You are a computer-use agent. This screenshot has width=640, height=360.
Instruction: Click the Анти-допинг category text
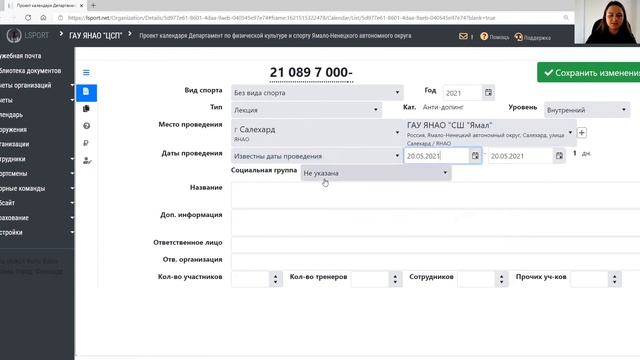click(443, 107)
